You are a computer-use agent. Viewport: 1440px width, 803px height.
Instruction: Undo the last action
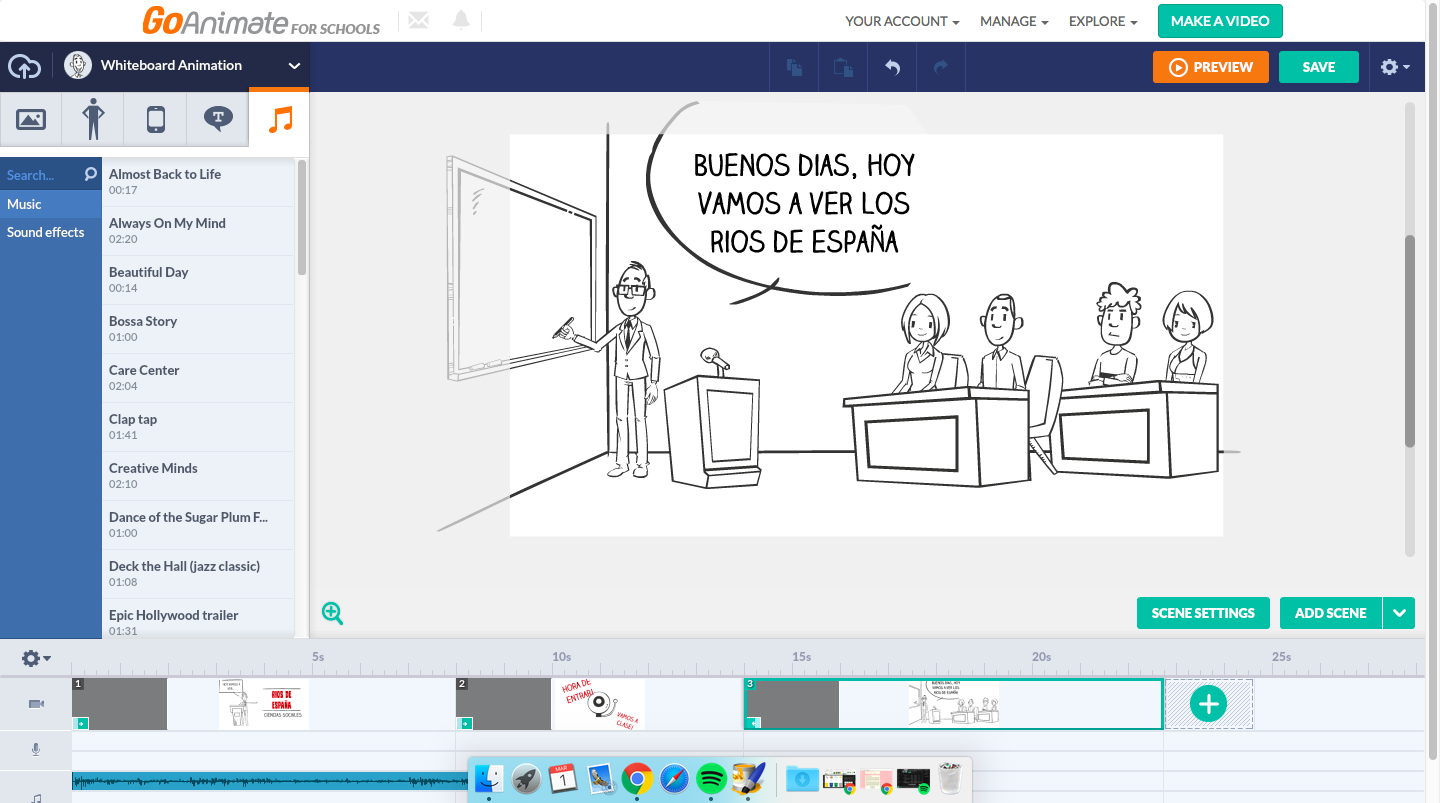click(891, 67)
